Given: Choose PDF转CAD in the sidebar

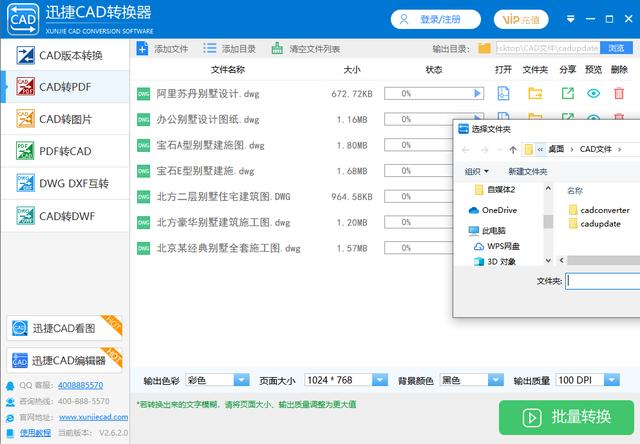Looking at the screenshot, I should click(65, 151).
